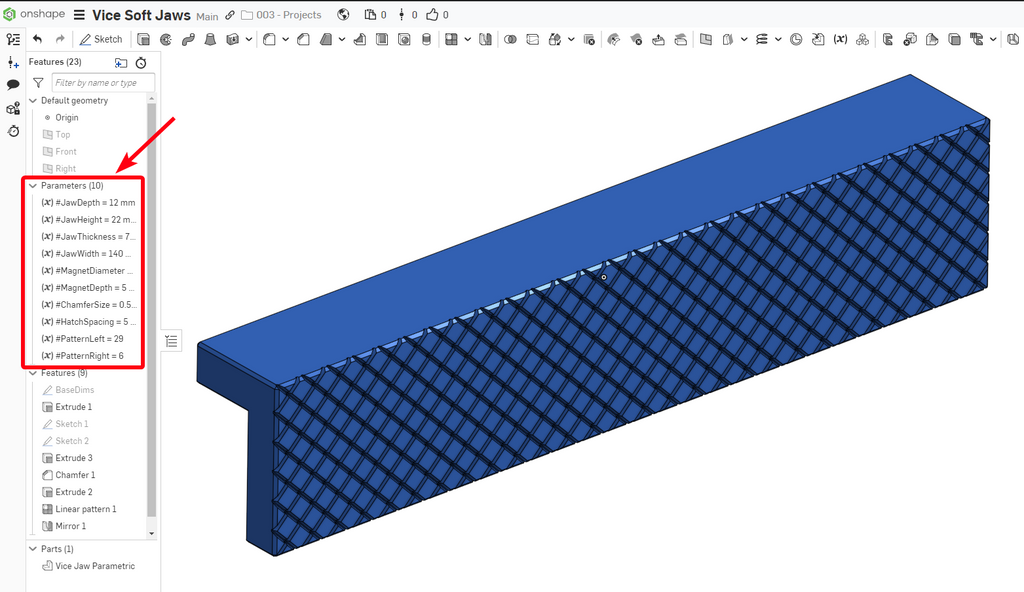Select the Draft tool

(x=326, y=39)
